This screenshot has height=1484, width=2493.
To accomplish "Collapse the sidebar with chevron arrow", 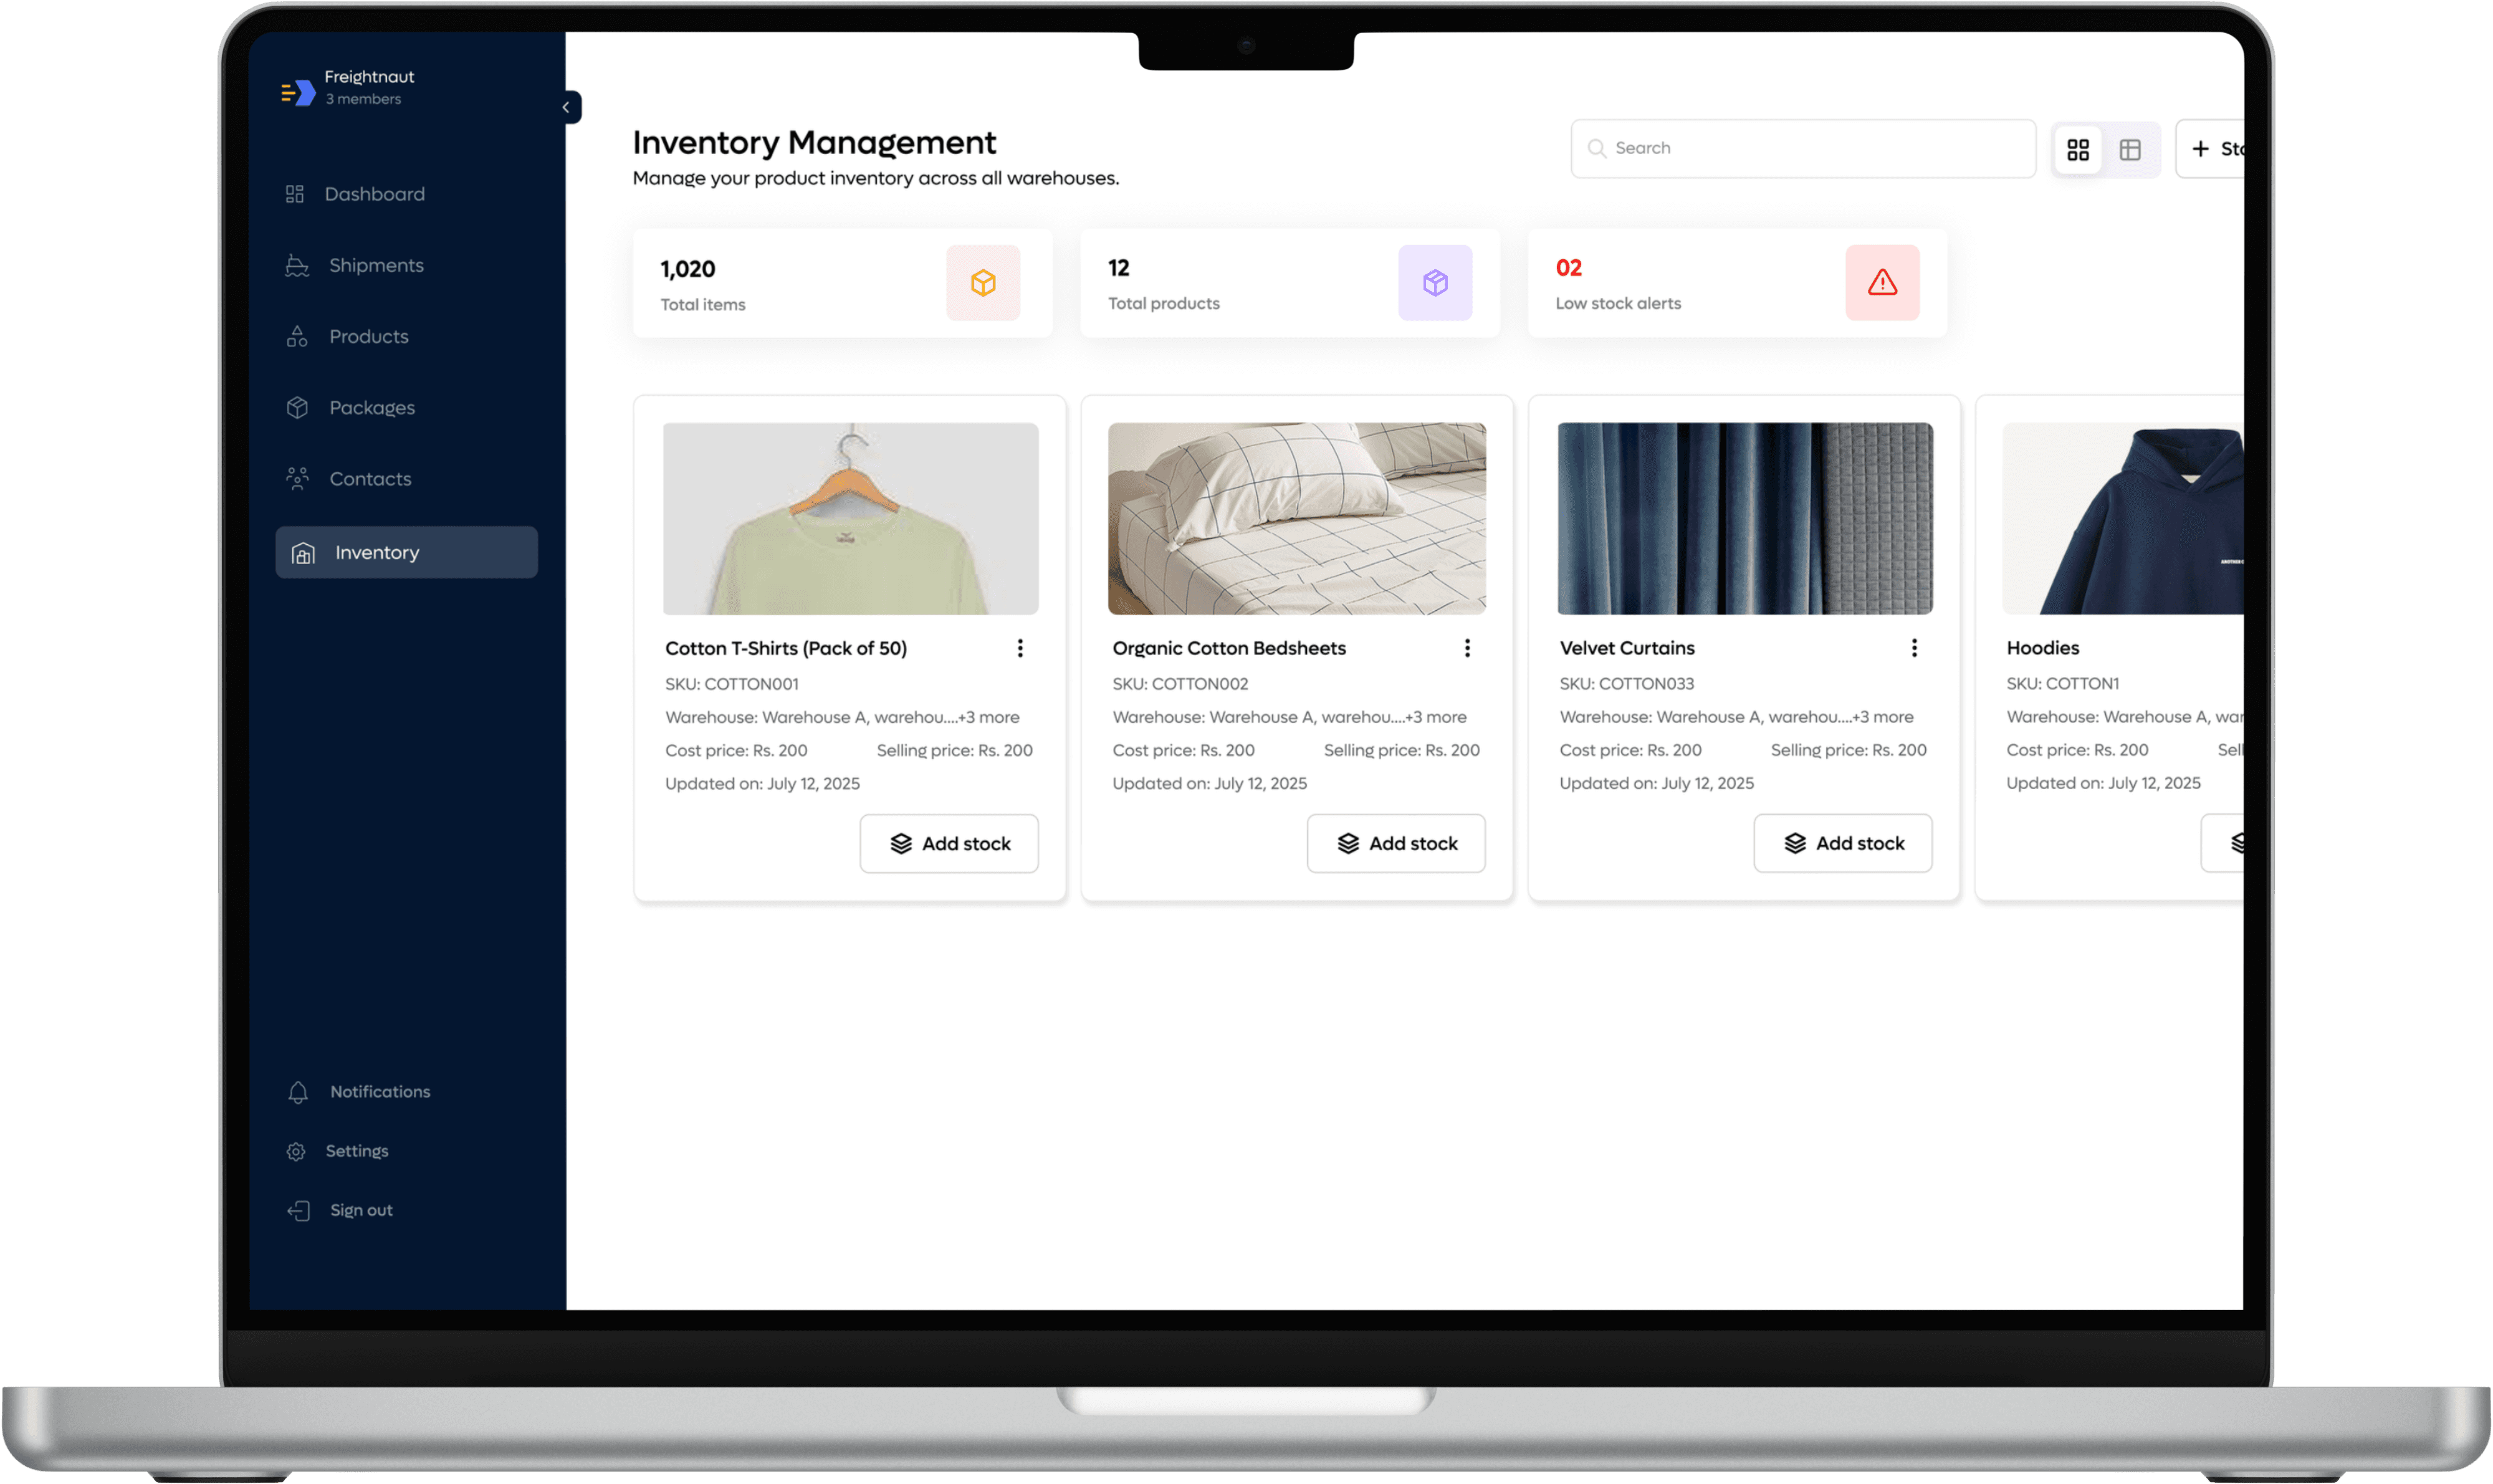I will pos(566,107).
